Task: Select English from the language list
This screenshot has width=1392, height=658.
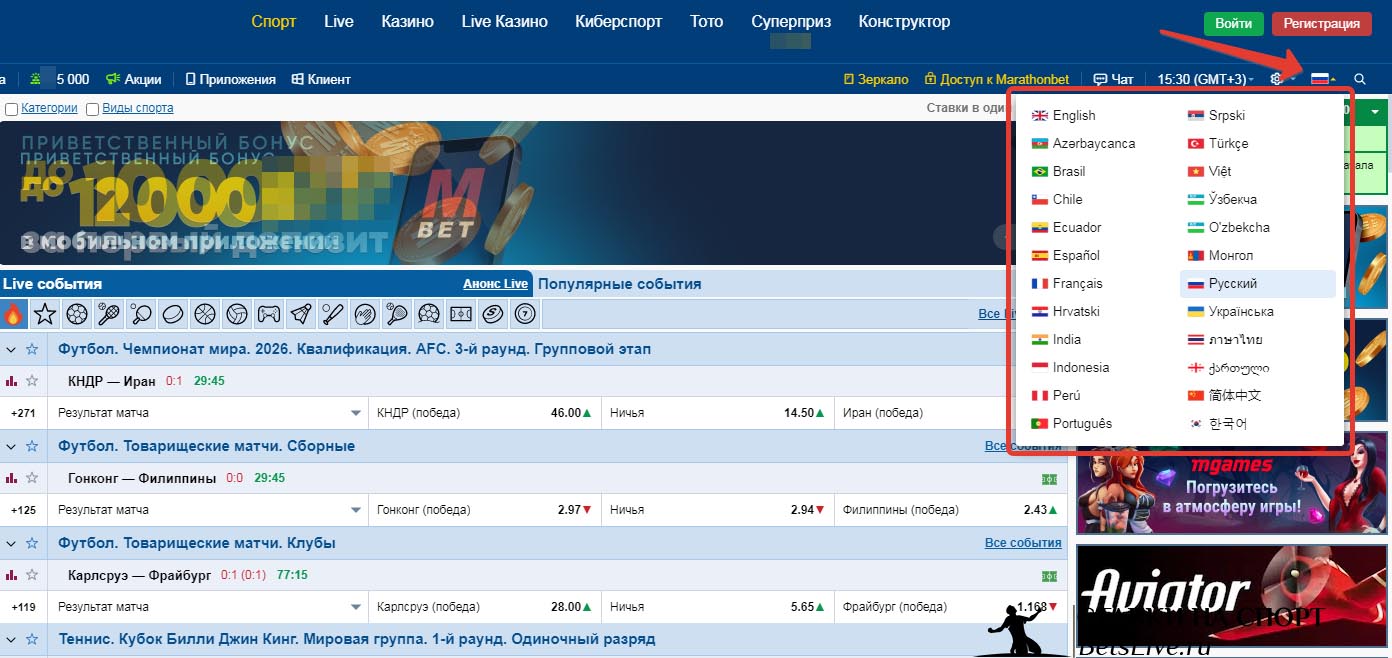Action: [x=1072, y=115]
